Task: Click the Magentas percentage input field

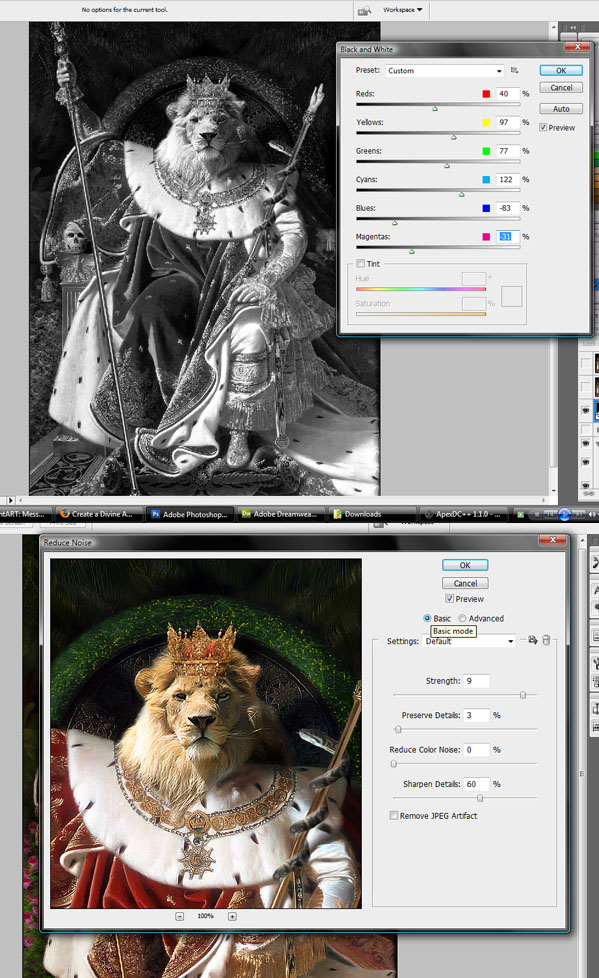Action: click(x=508, y=236)
